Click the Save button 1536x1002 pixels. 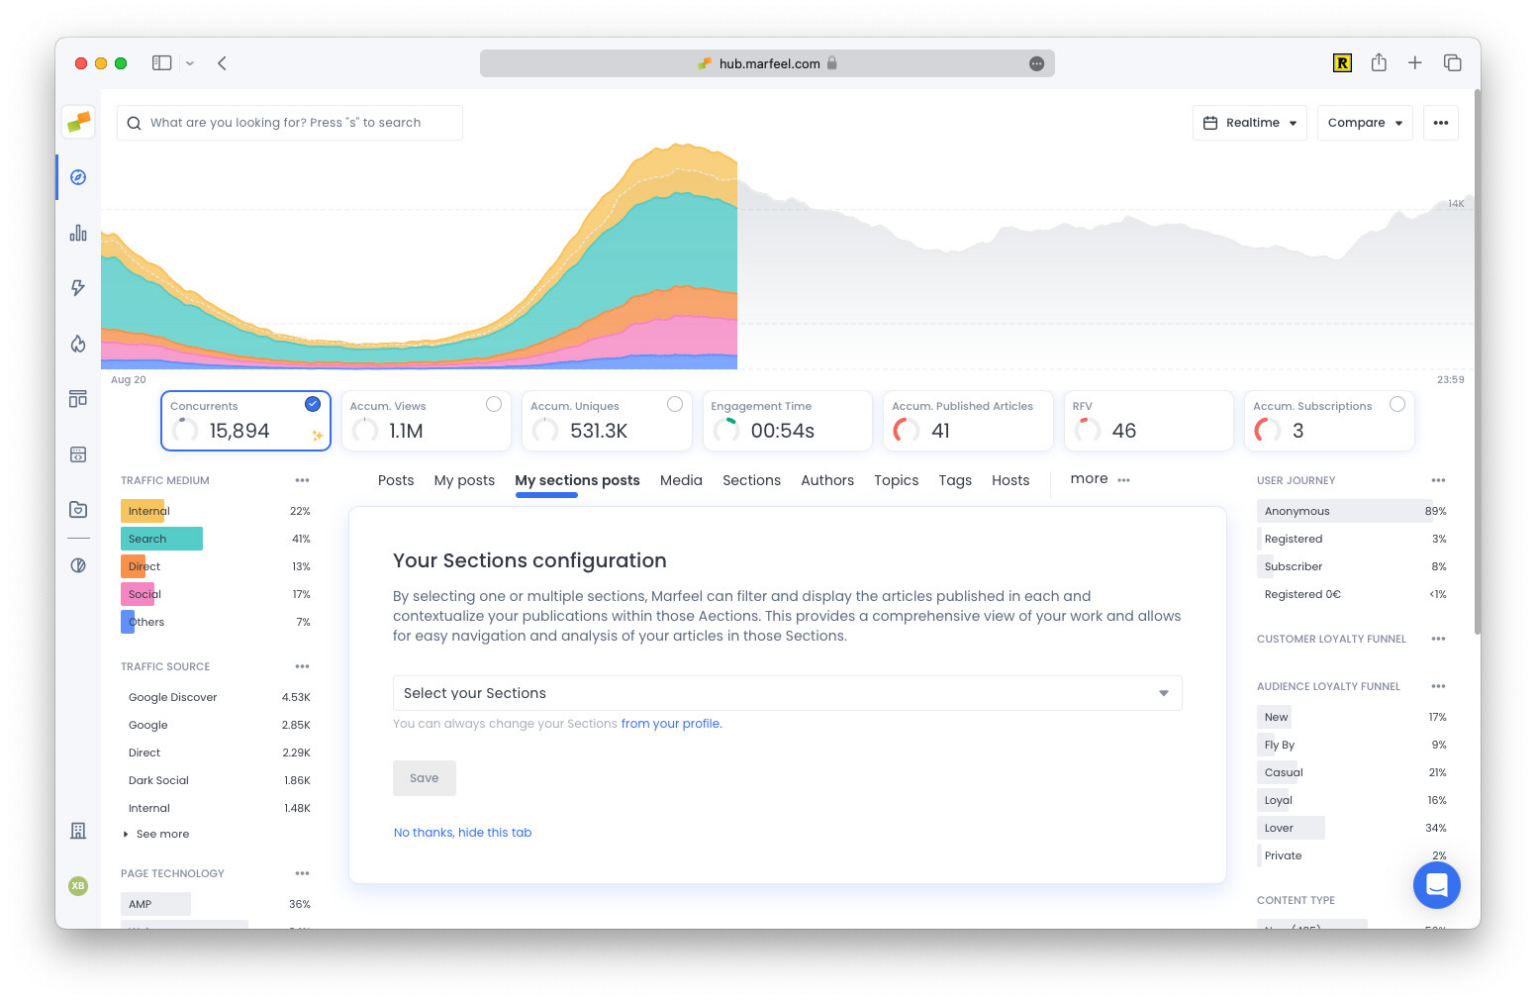(424, 778)
